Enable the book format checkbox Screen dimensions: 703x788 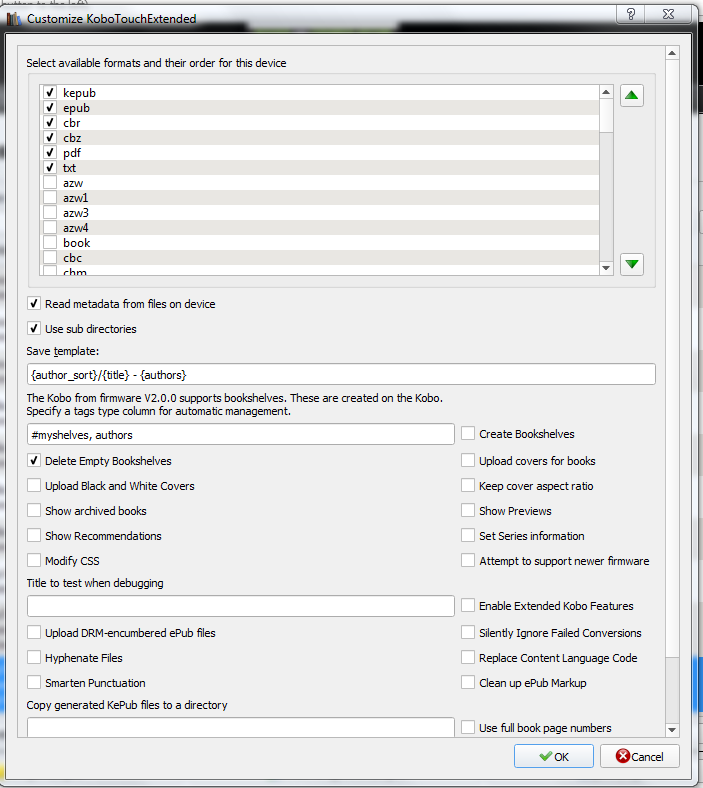coord(50,243)
